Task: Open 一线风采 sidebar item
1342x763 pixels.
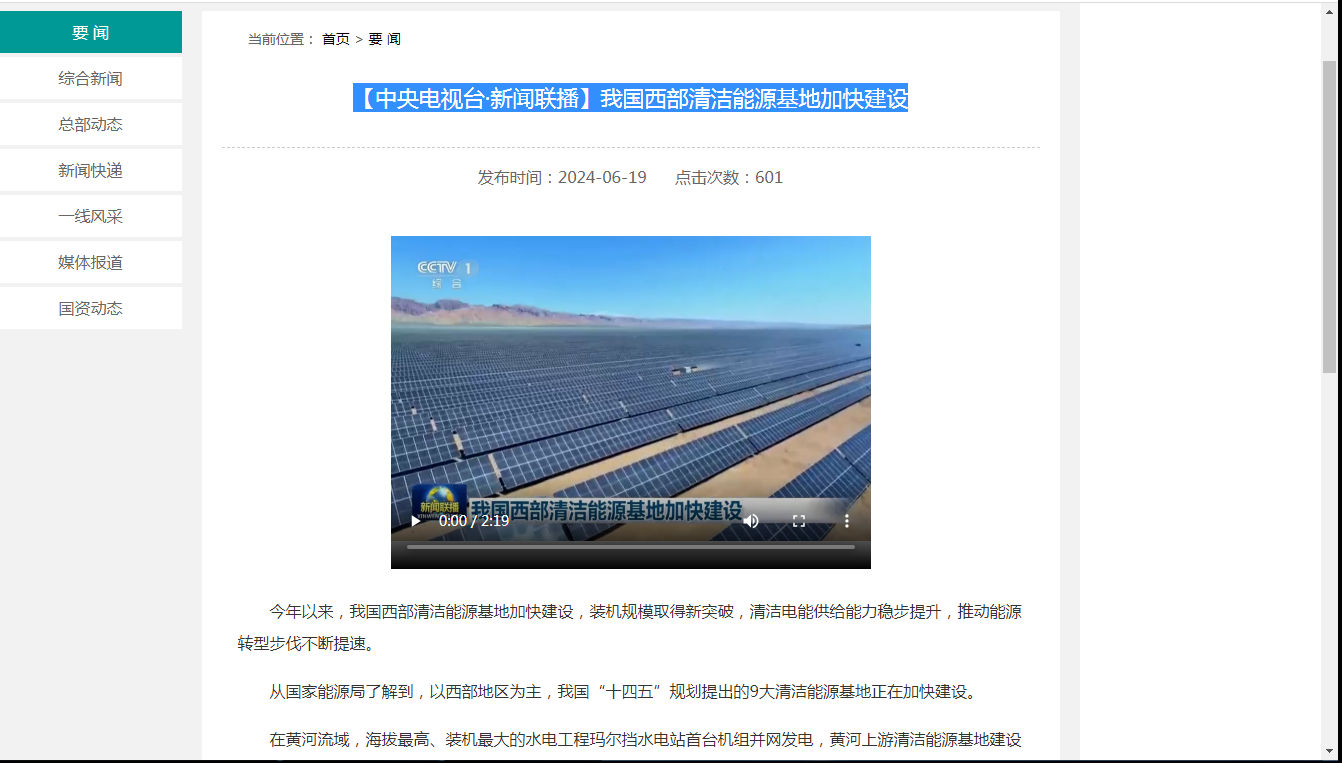Action: 91,216
